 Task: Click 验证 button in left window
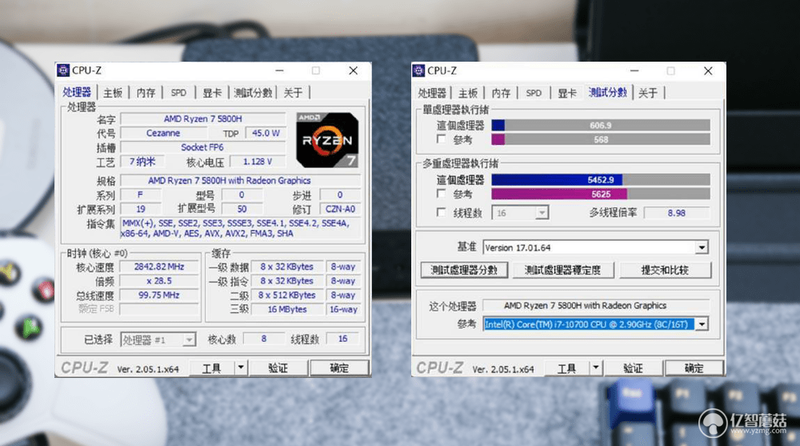(x=278, y=368)
